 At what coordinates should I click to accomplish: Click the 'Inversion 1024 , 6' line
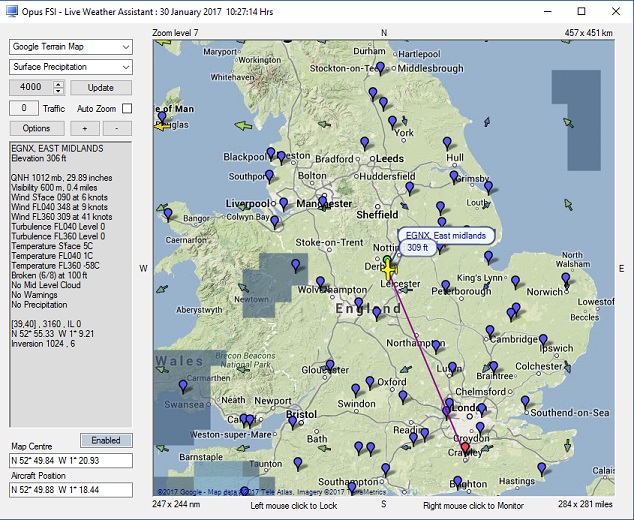[43, 344]
